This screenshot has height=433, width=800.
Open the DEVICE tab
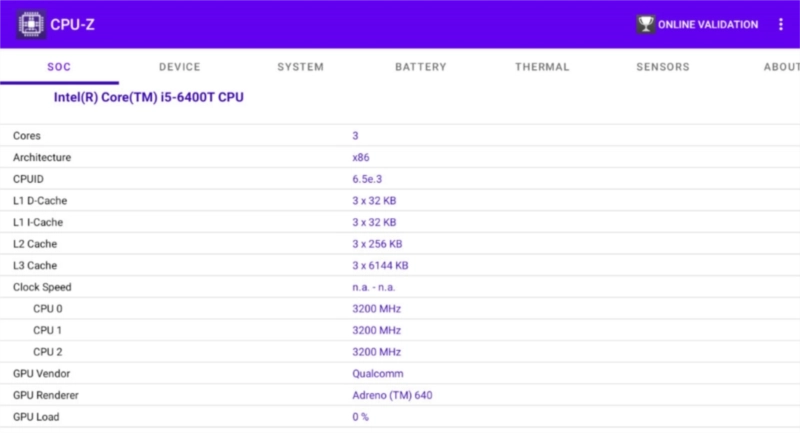click(180, 67)
